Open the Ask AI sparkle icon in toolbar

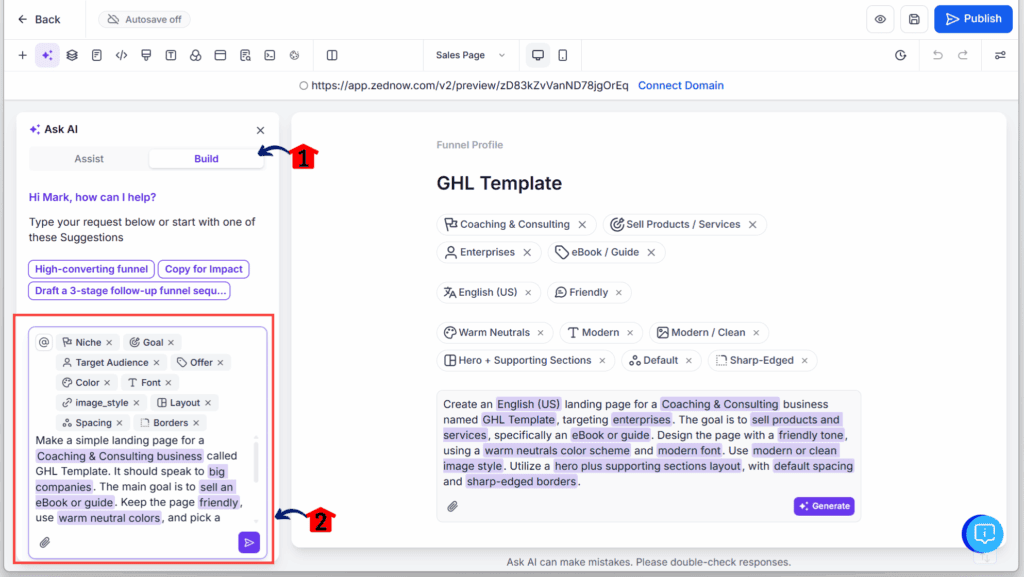point(46,55)
